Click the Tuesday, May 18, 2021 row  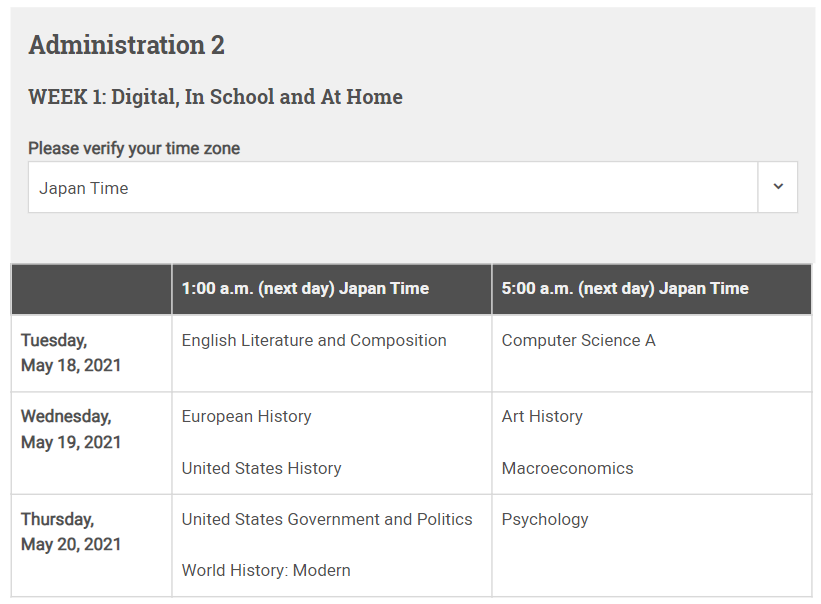point(71,353)
